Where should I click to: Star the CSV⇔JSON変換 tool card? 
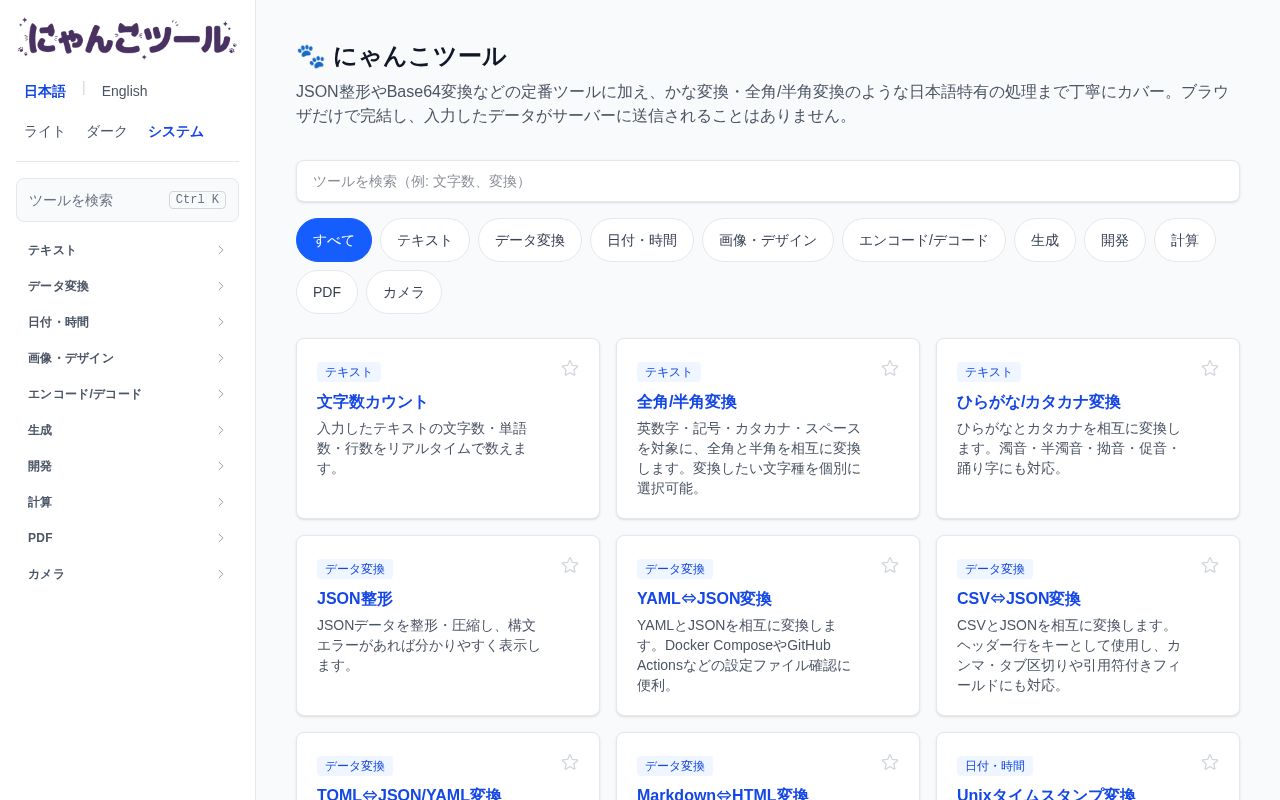pos(1210,565)
